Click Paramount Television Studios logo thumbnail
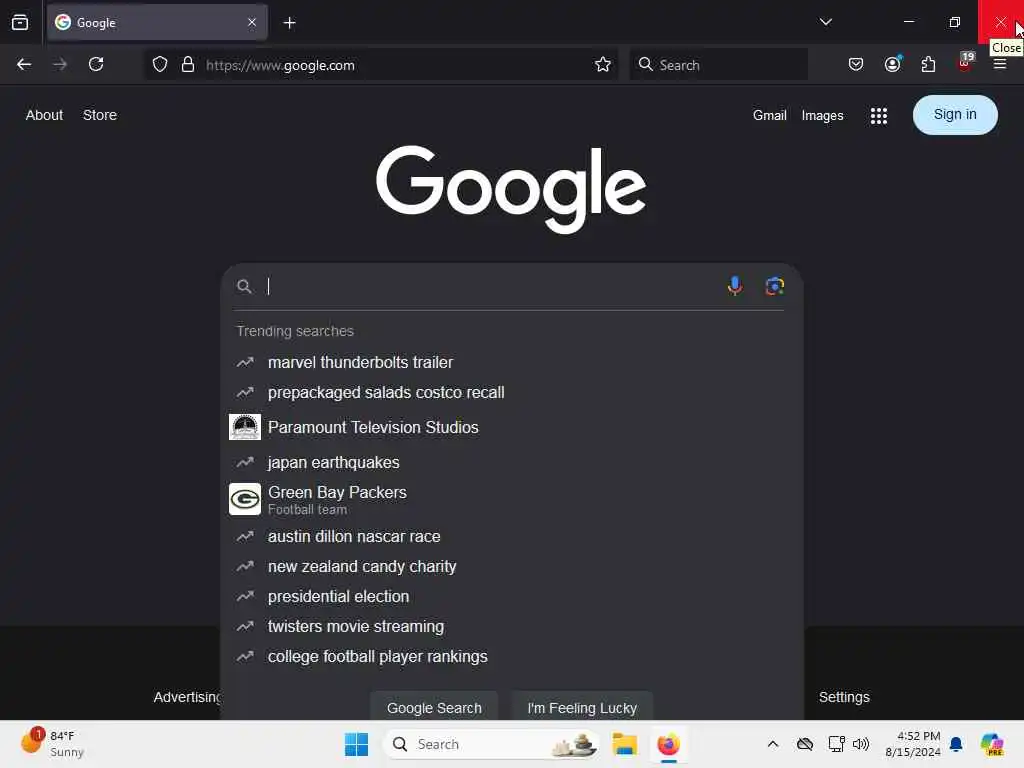Screen dimensions: 1024x768 [x=245, y=427]
